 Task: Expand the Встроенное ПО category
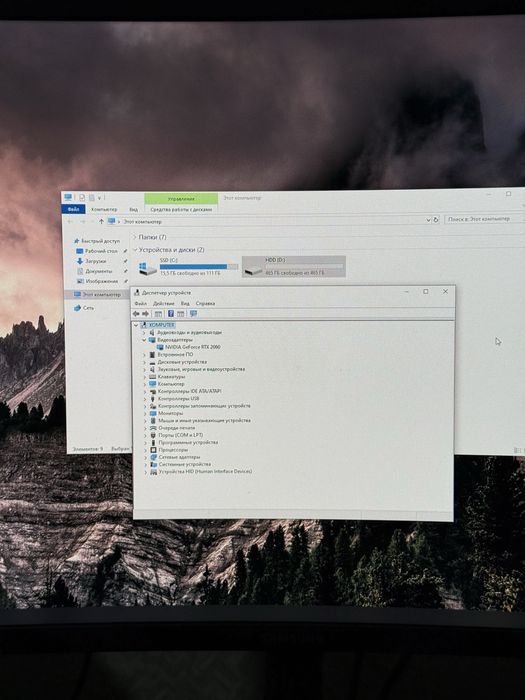click(144, 355)
